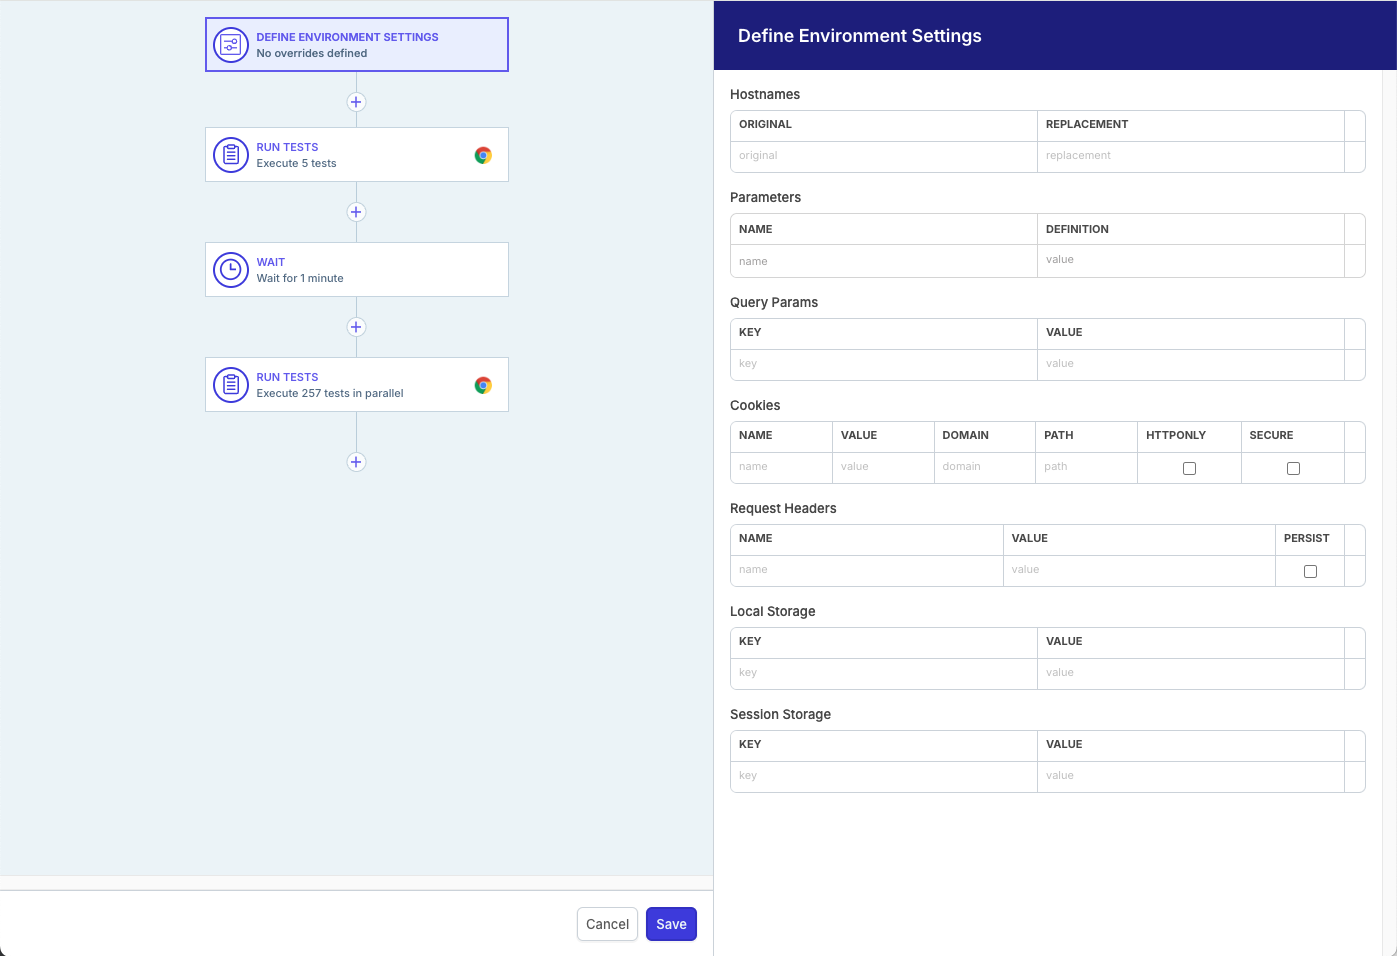The image size is (1397, 956).
Task: Click the Define Environment Settings sliders icon
Action: [x=231, y=45]
